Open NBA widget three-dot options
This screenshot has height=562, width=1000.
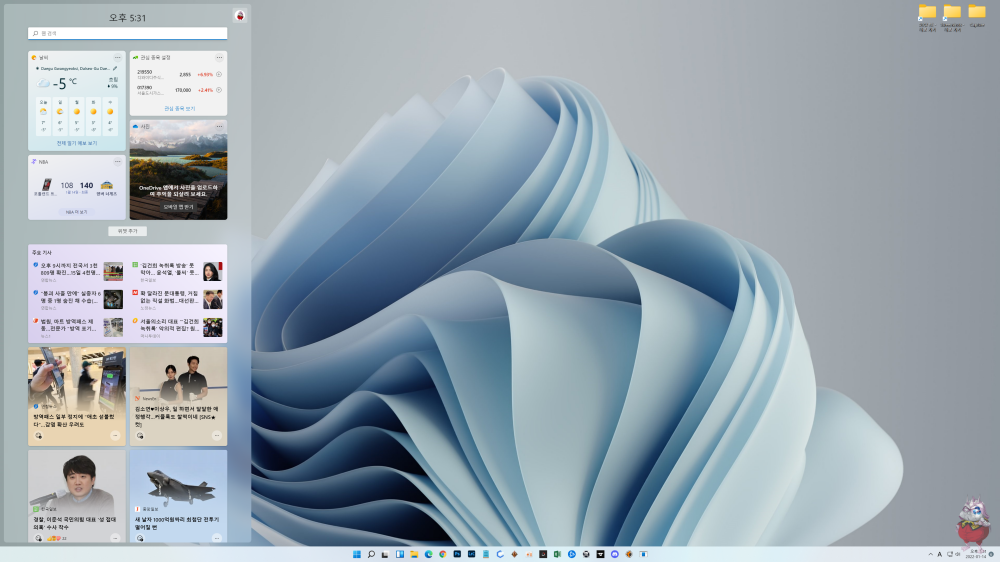click(x=117, y=161)
